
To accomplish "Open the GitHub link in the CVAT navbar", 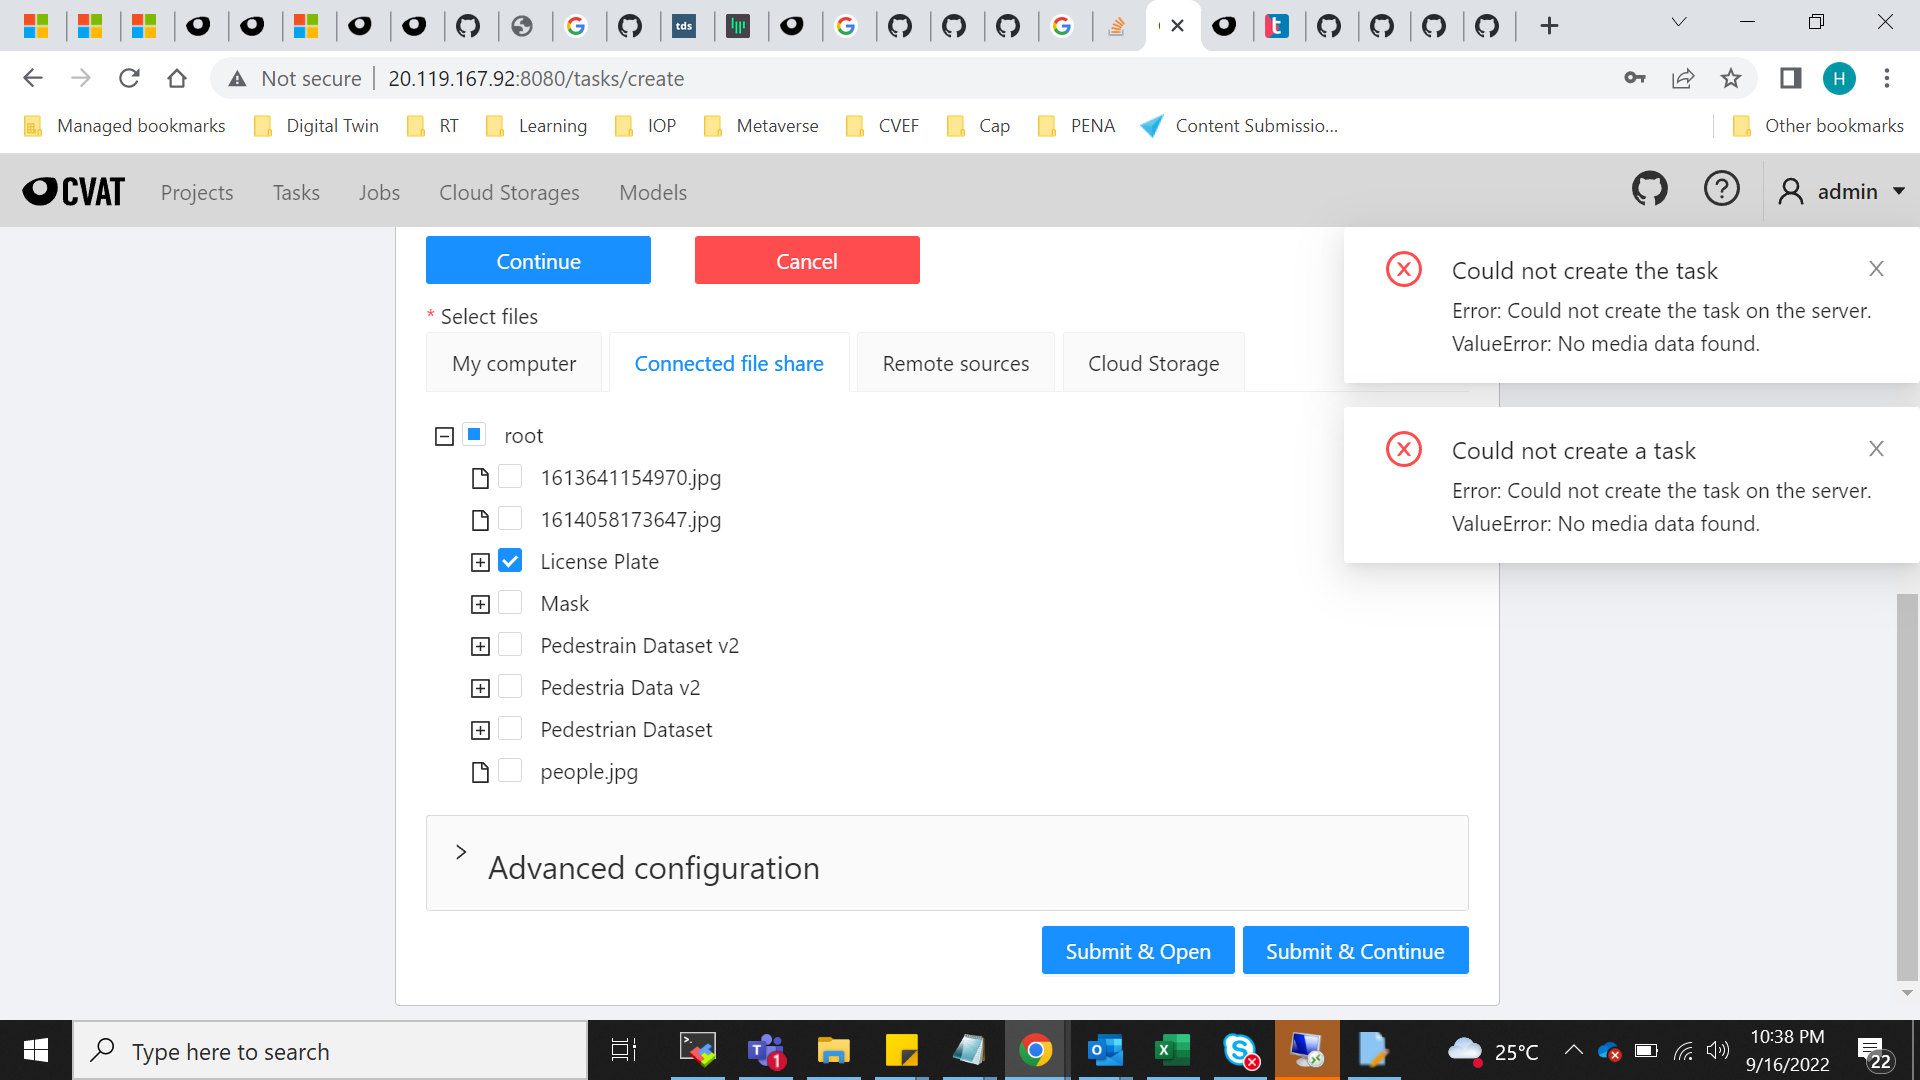I will [1649, 188].
